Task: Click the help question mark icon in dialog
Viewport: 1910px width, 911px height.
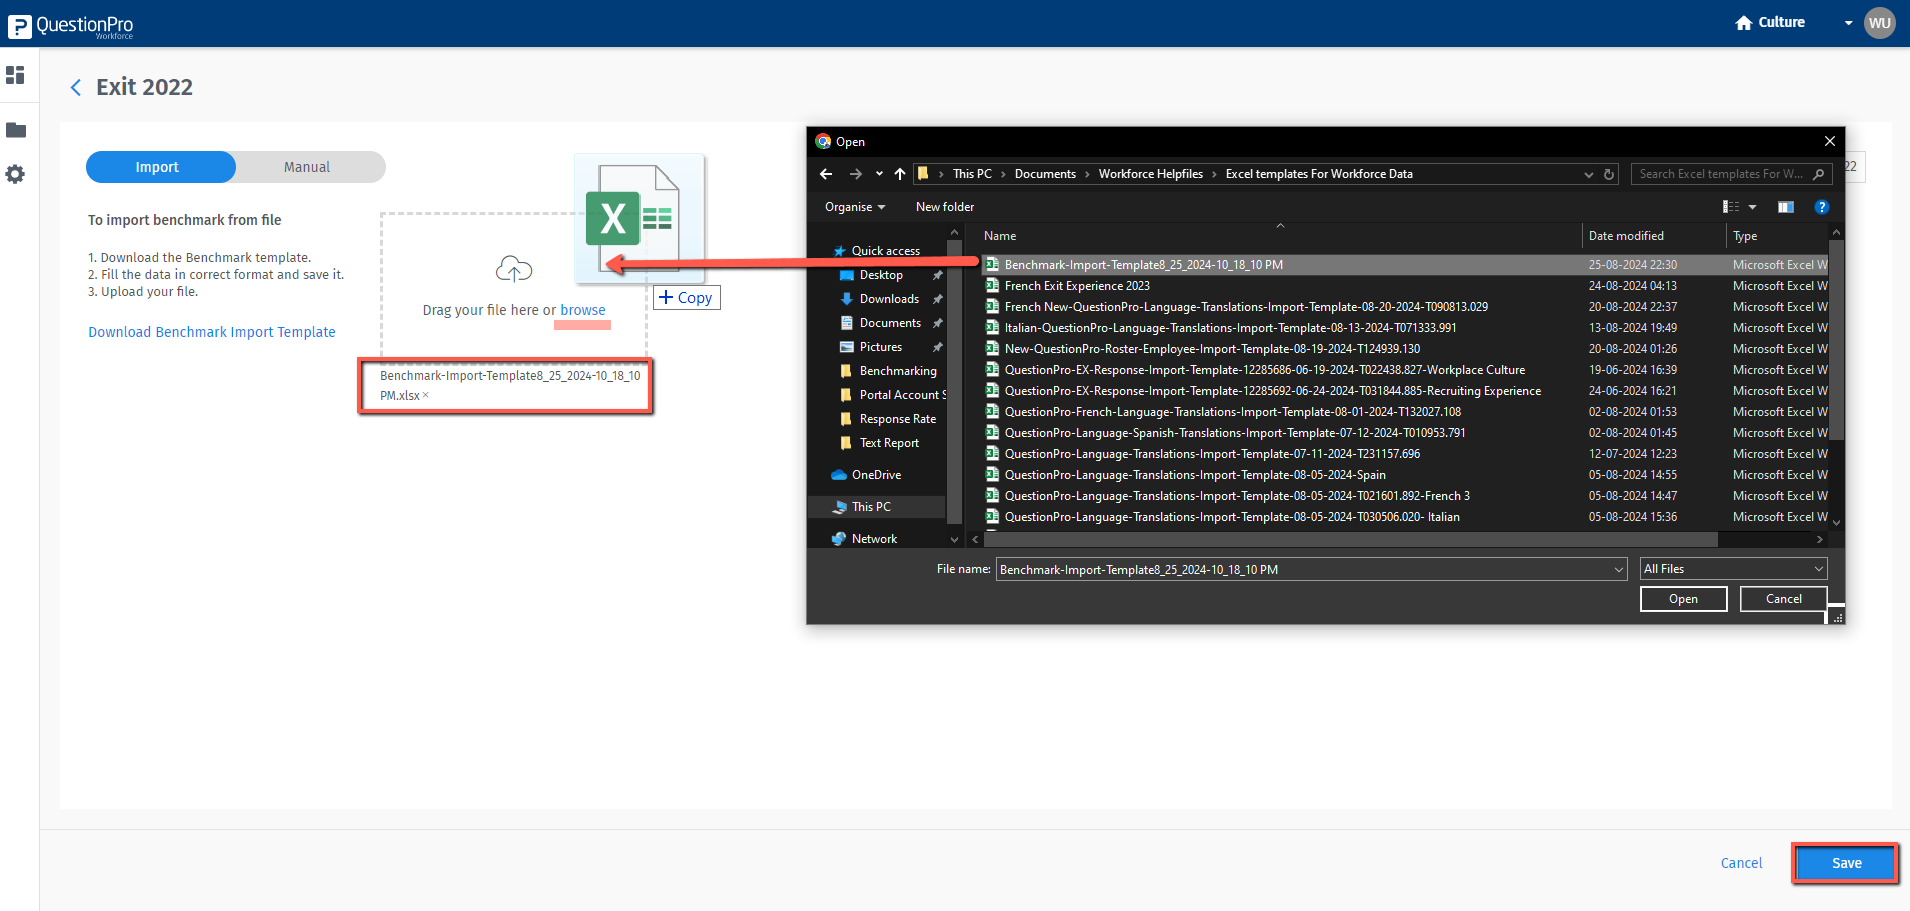Action: click(x=1821, y=207)
